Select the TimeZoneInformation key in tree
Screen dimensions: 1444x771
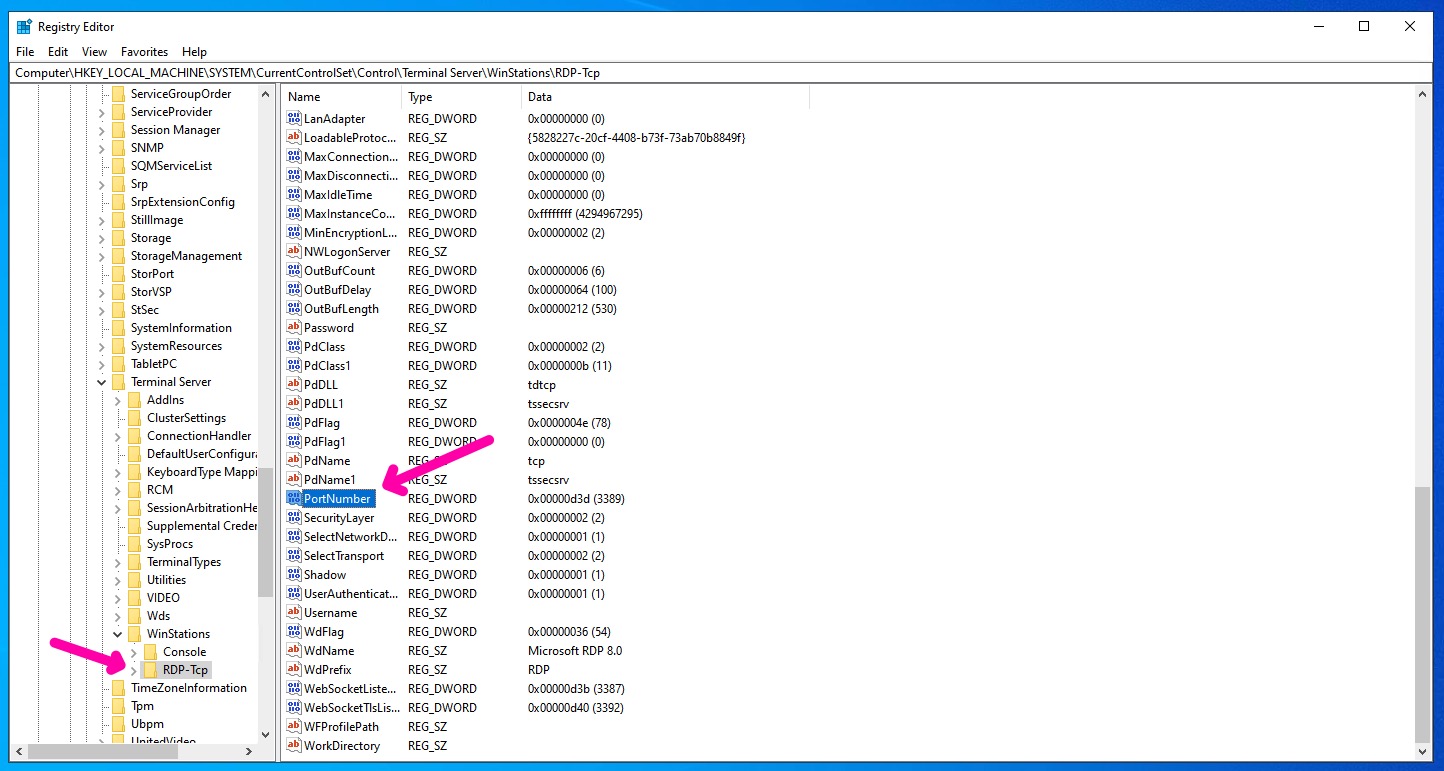pyautogui.click(x=188, y=688)
